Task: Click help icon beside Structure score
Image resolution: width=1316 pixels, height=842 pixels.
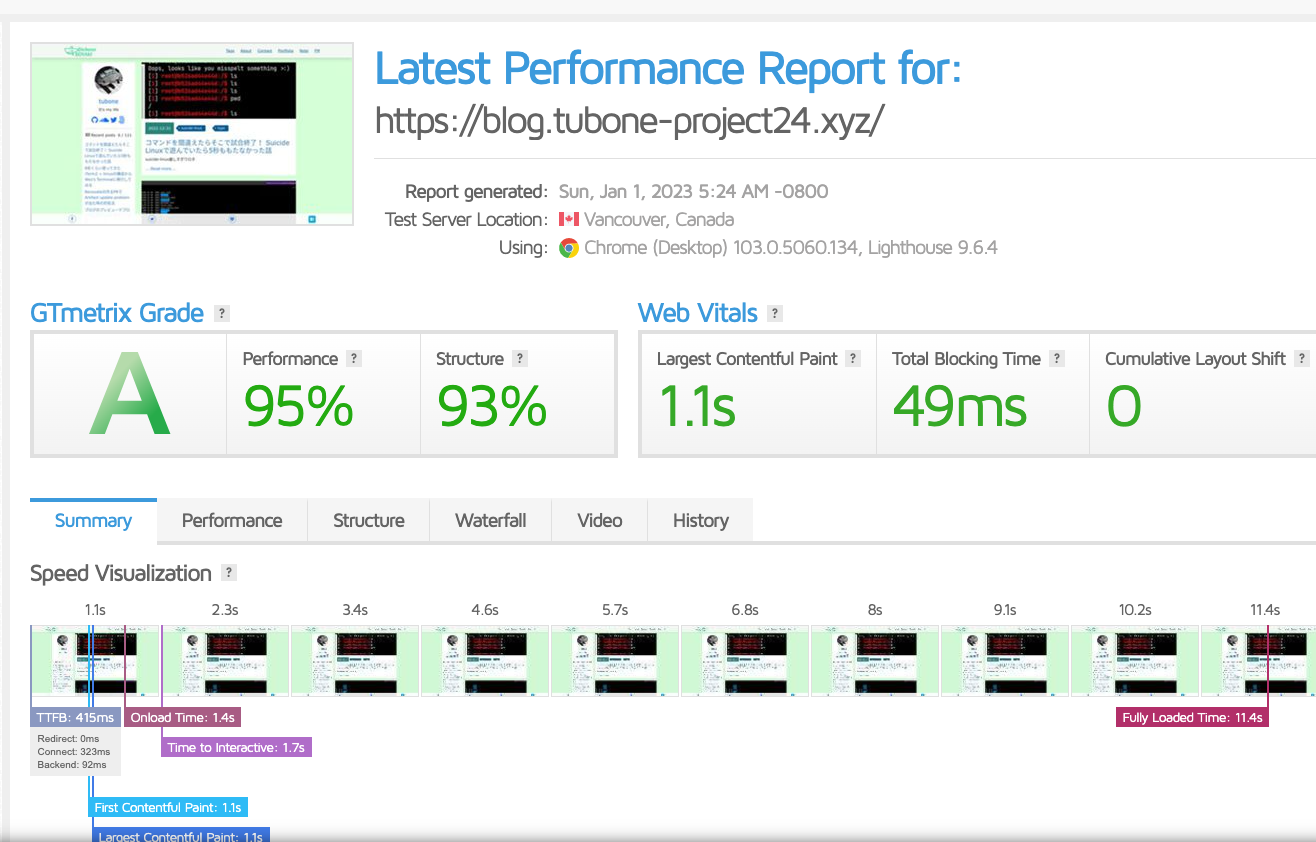Action: (x=519, y=359)
